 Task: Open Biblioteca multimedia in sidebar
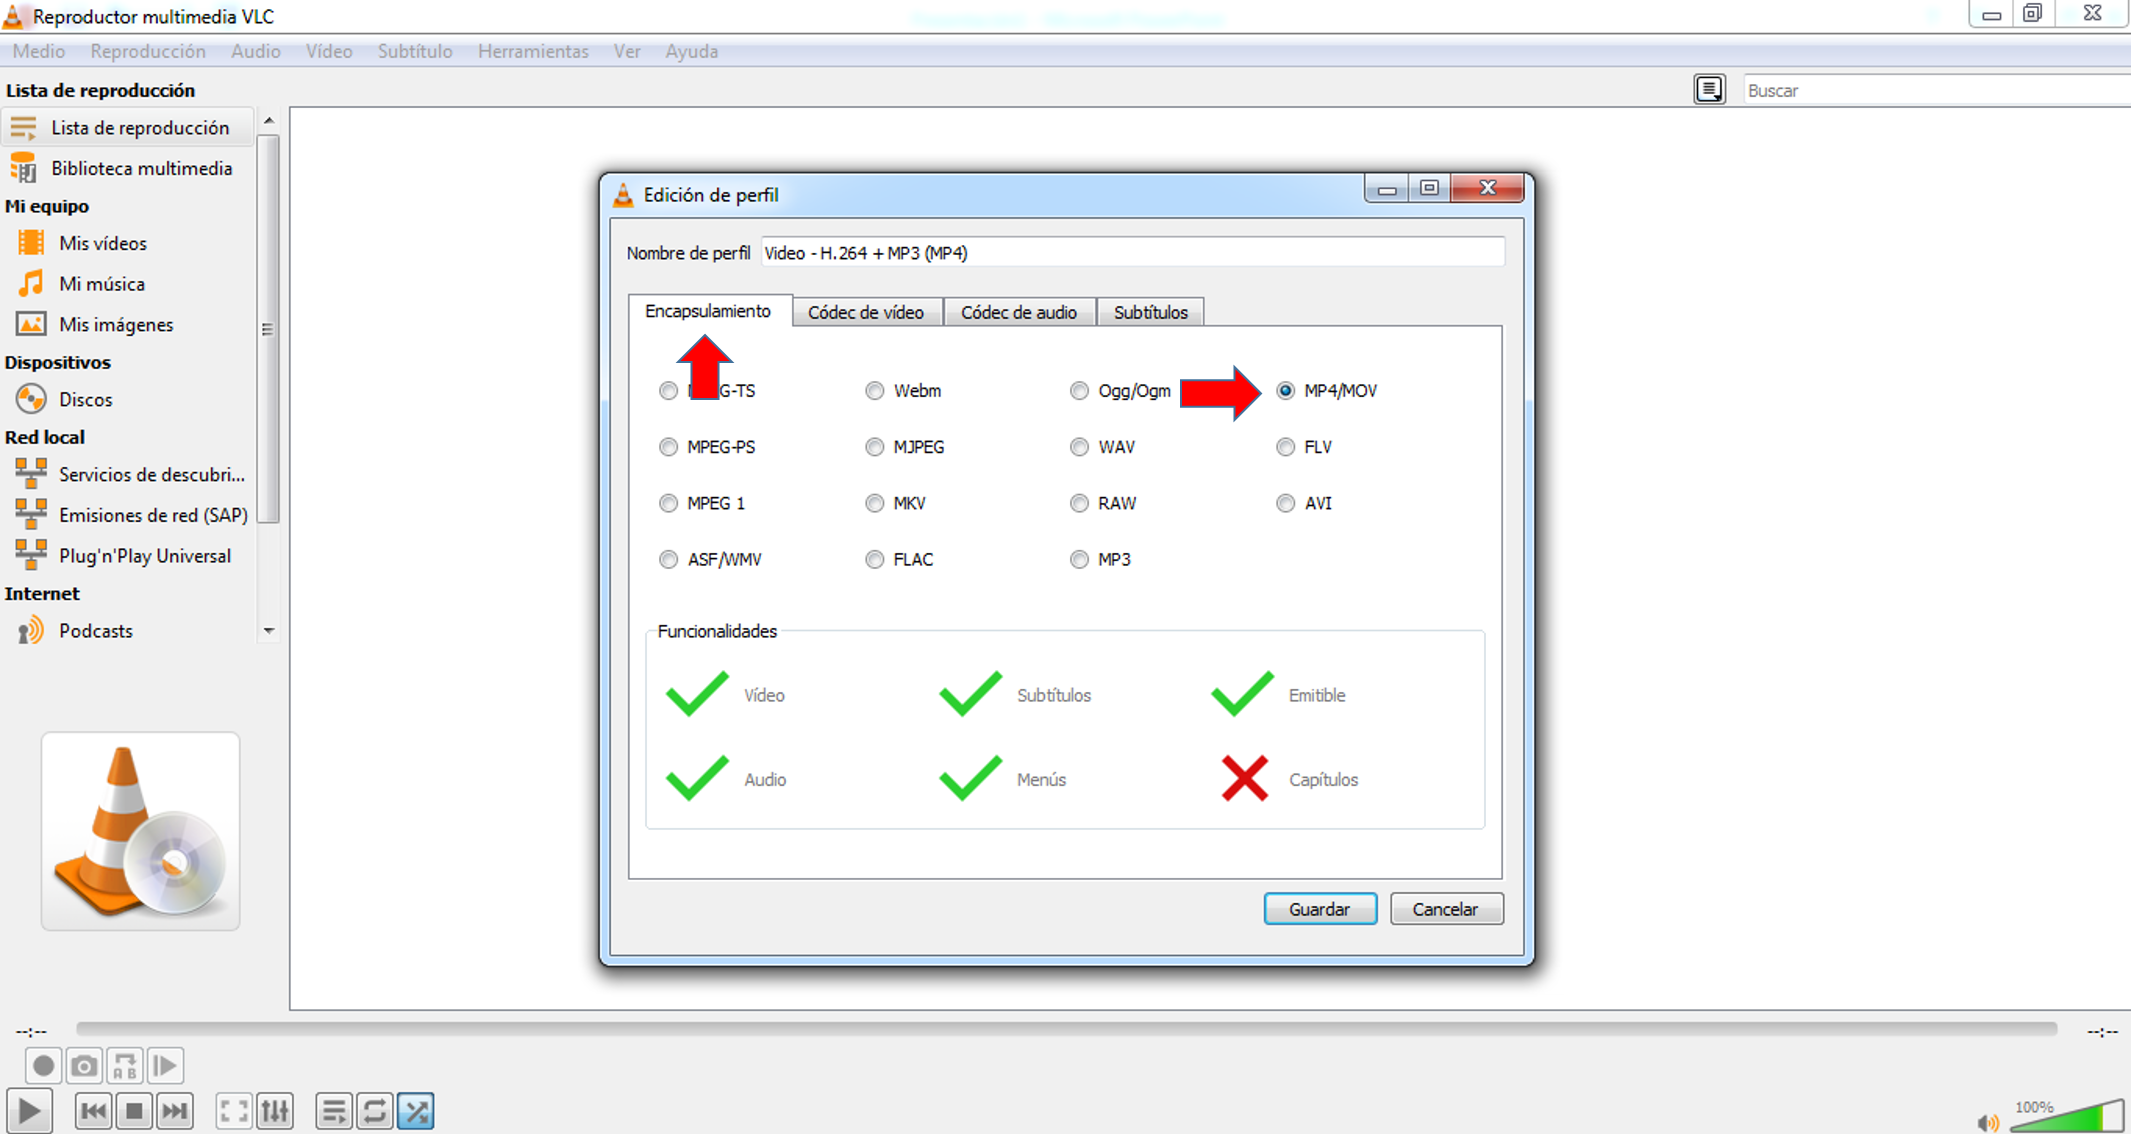127,168
